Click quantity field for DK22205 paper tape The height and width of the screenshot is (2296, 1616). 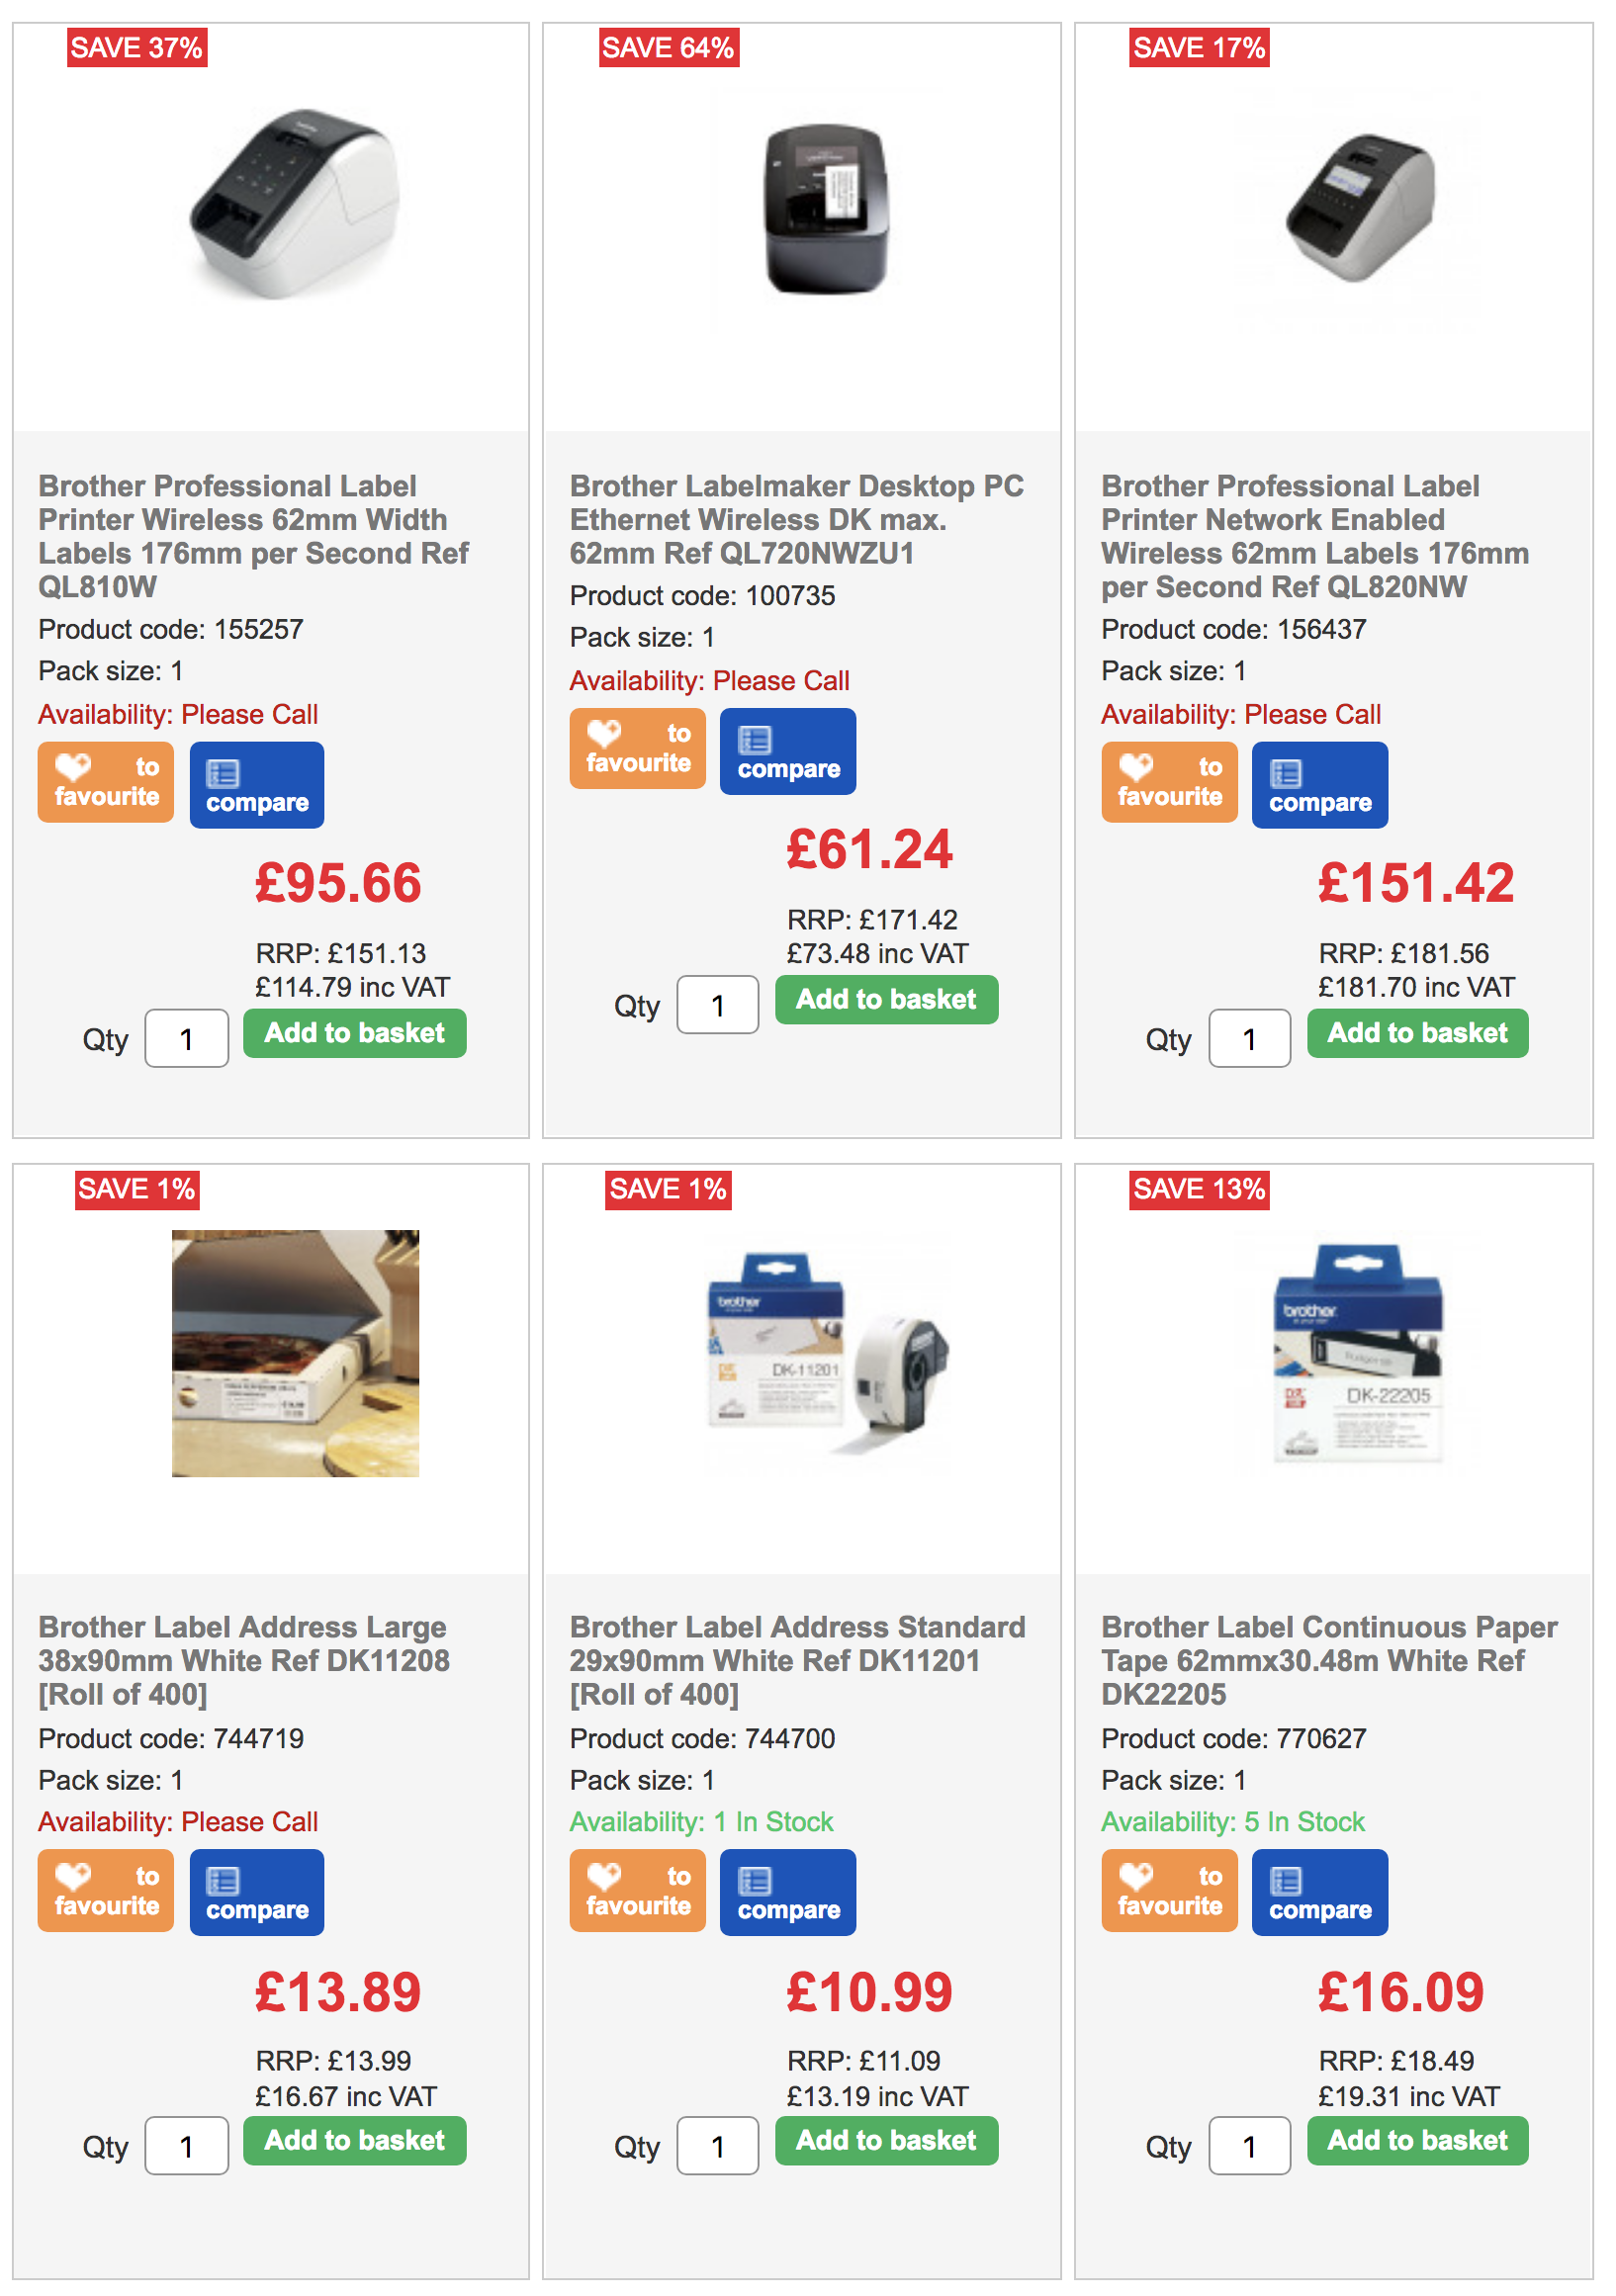[1249, 2148]
